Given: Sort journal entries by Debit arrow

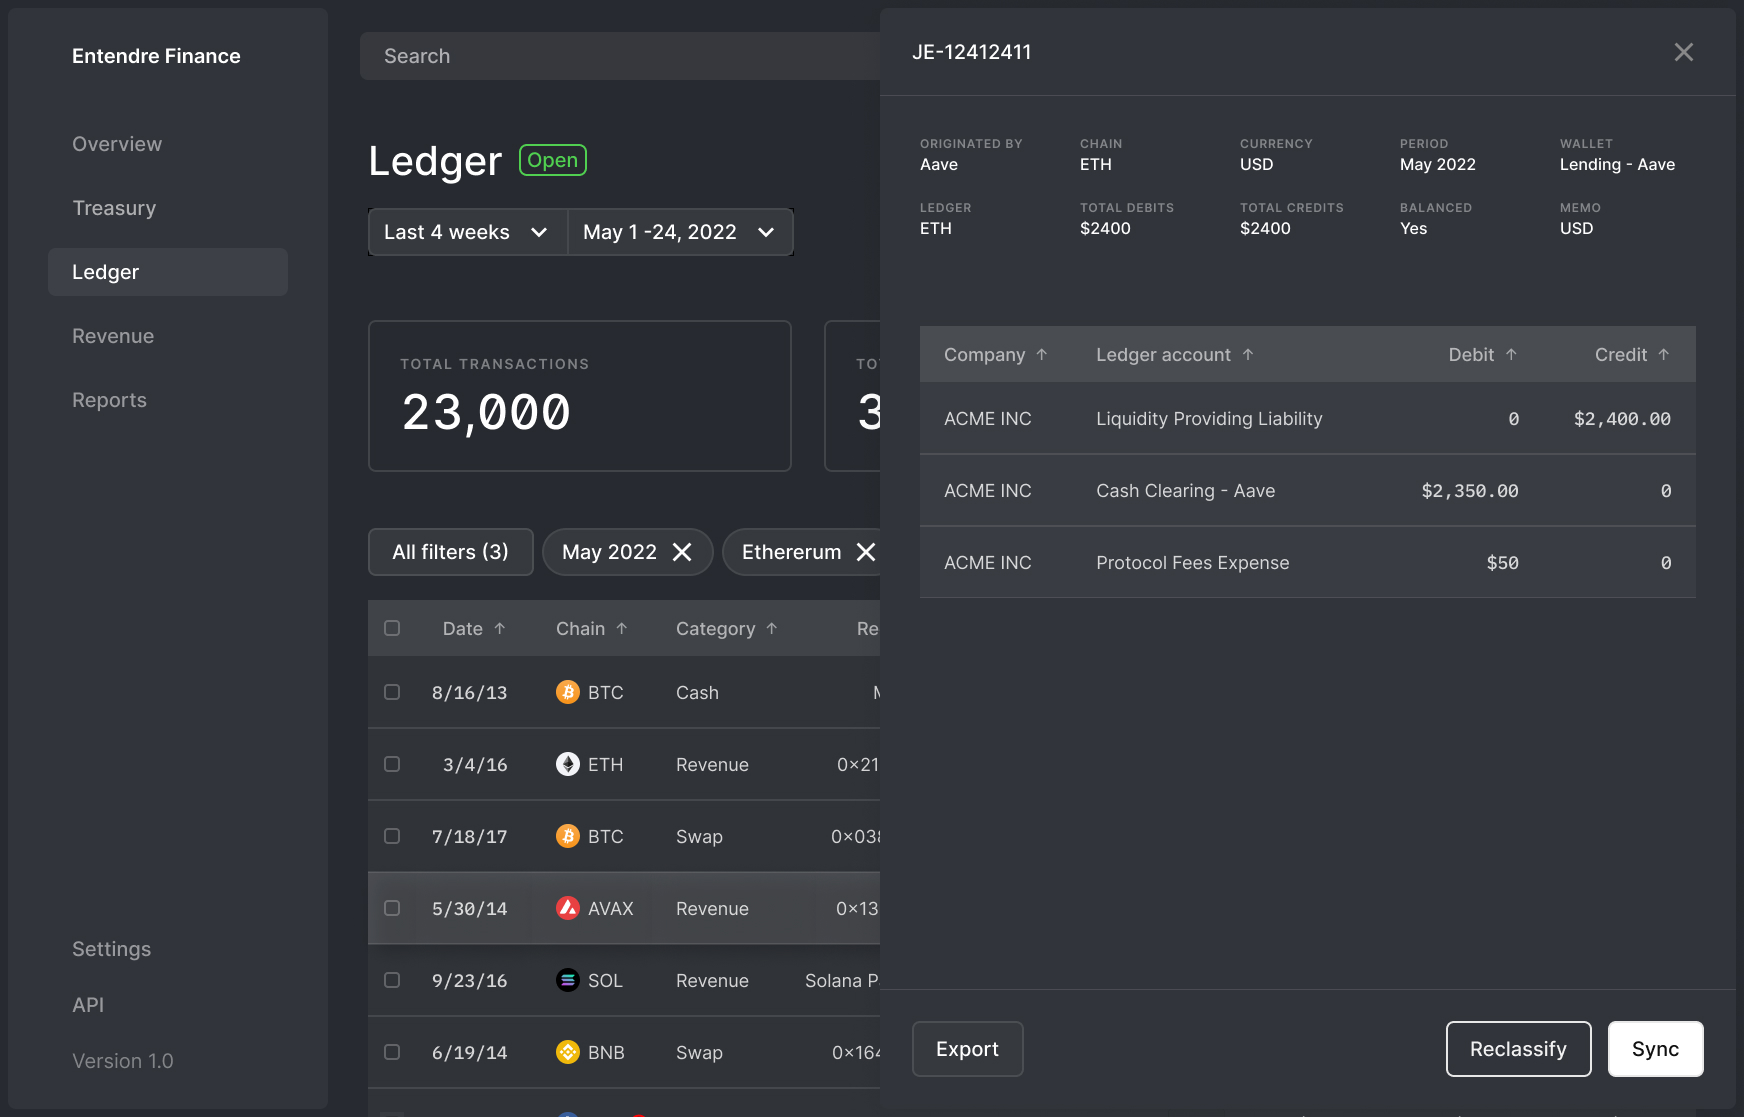Looking at the screenshot, I should [x=1512, y=354].
